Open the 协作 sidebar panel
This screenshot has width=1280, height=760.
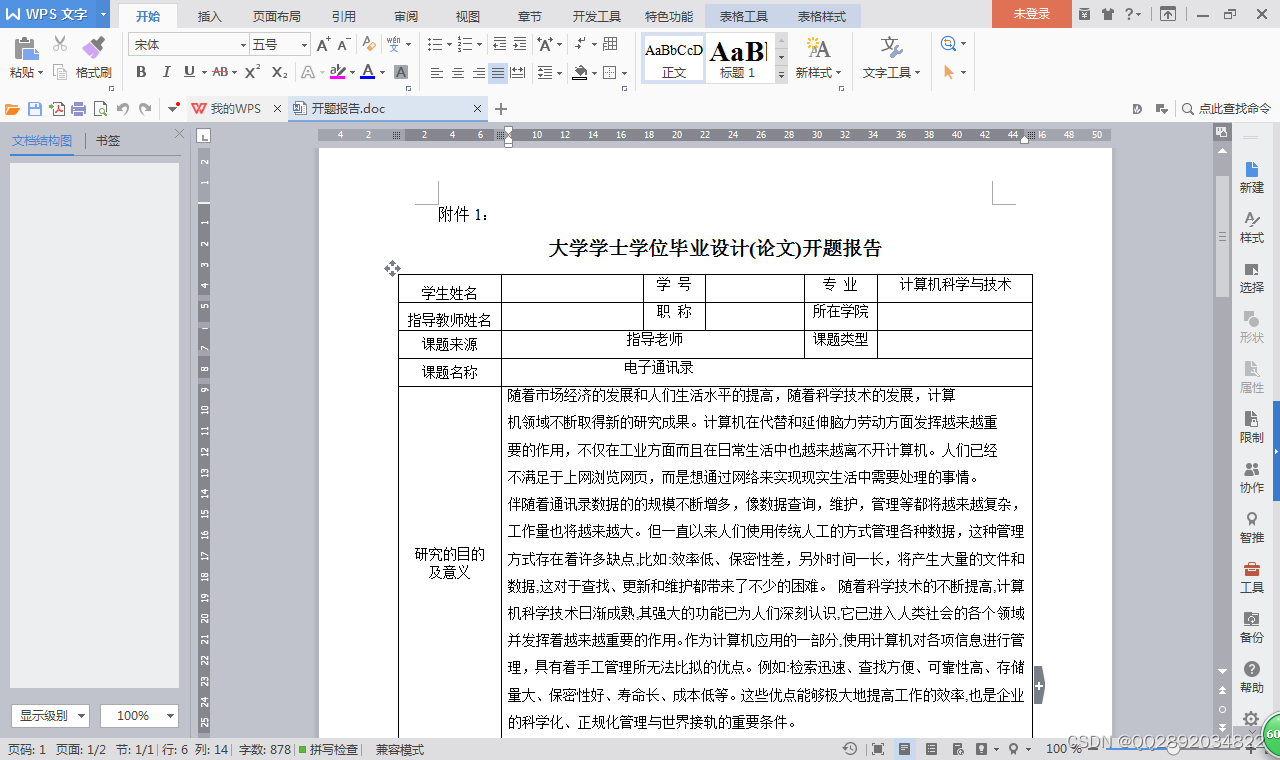(1252, 478)
